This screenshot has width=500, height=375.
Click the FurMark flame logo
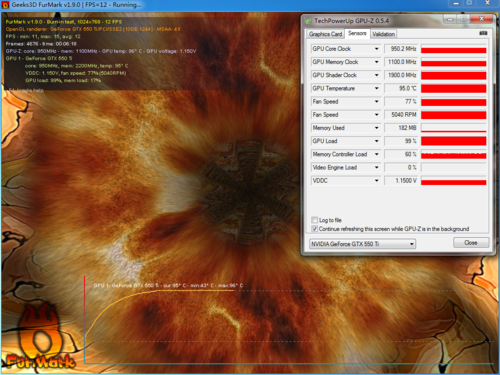(40, 339)
